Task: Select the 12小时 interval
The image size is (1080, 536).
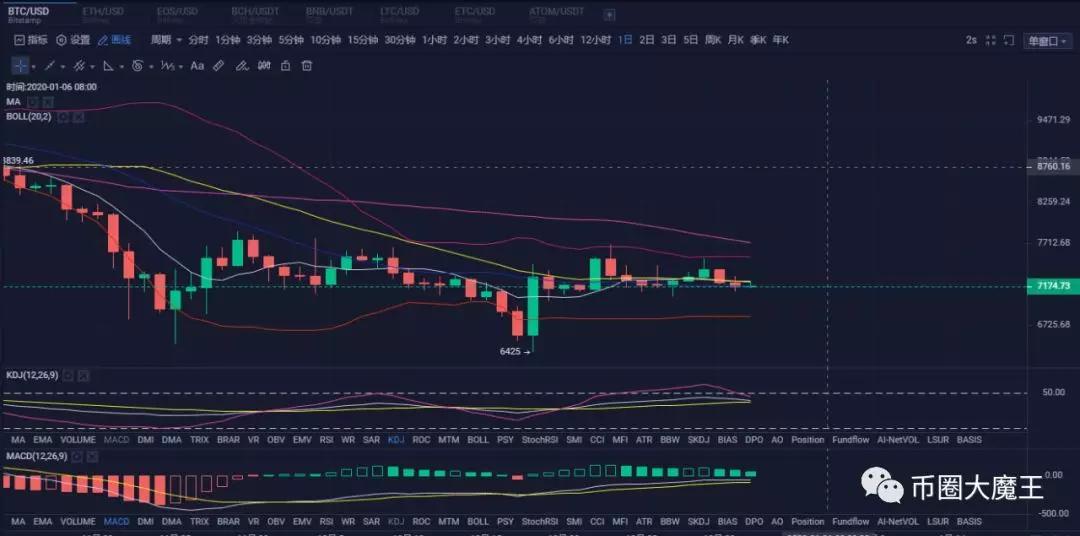Action: (x=595, y=40)
